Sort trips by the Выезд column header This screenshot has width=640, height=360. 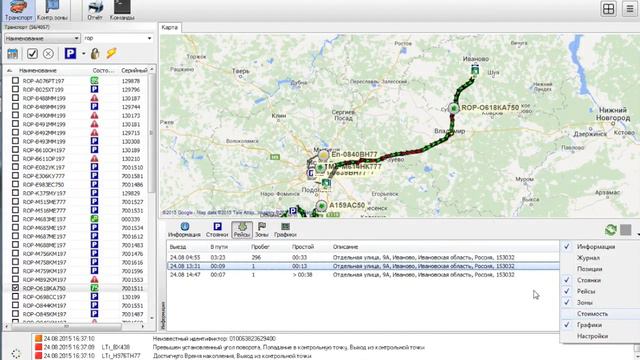click(178, 247)
